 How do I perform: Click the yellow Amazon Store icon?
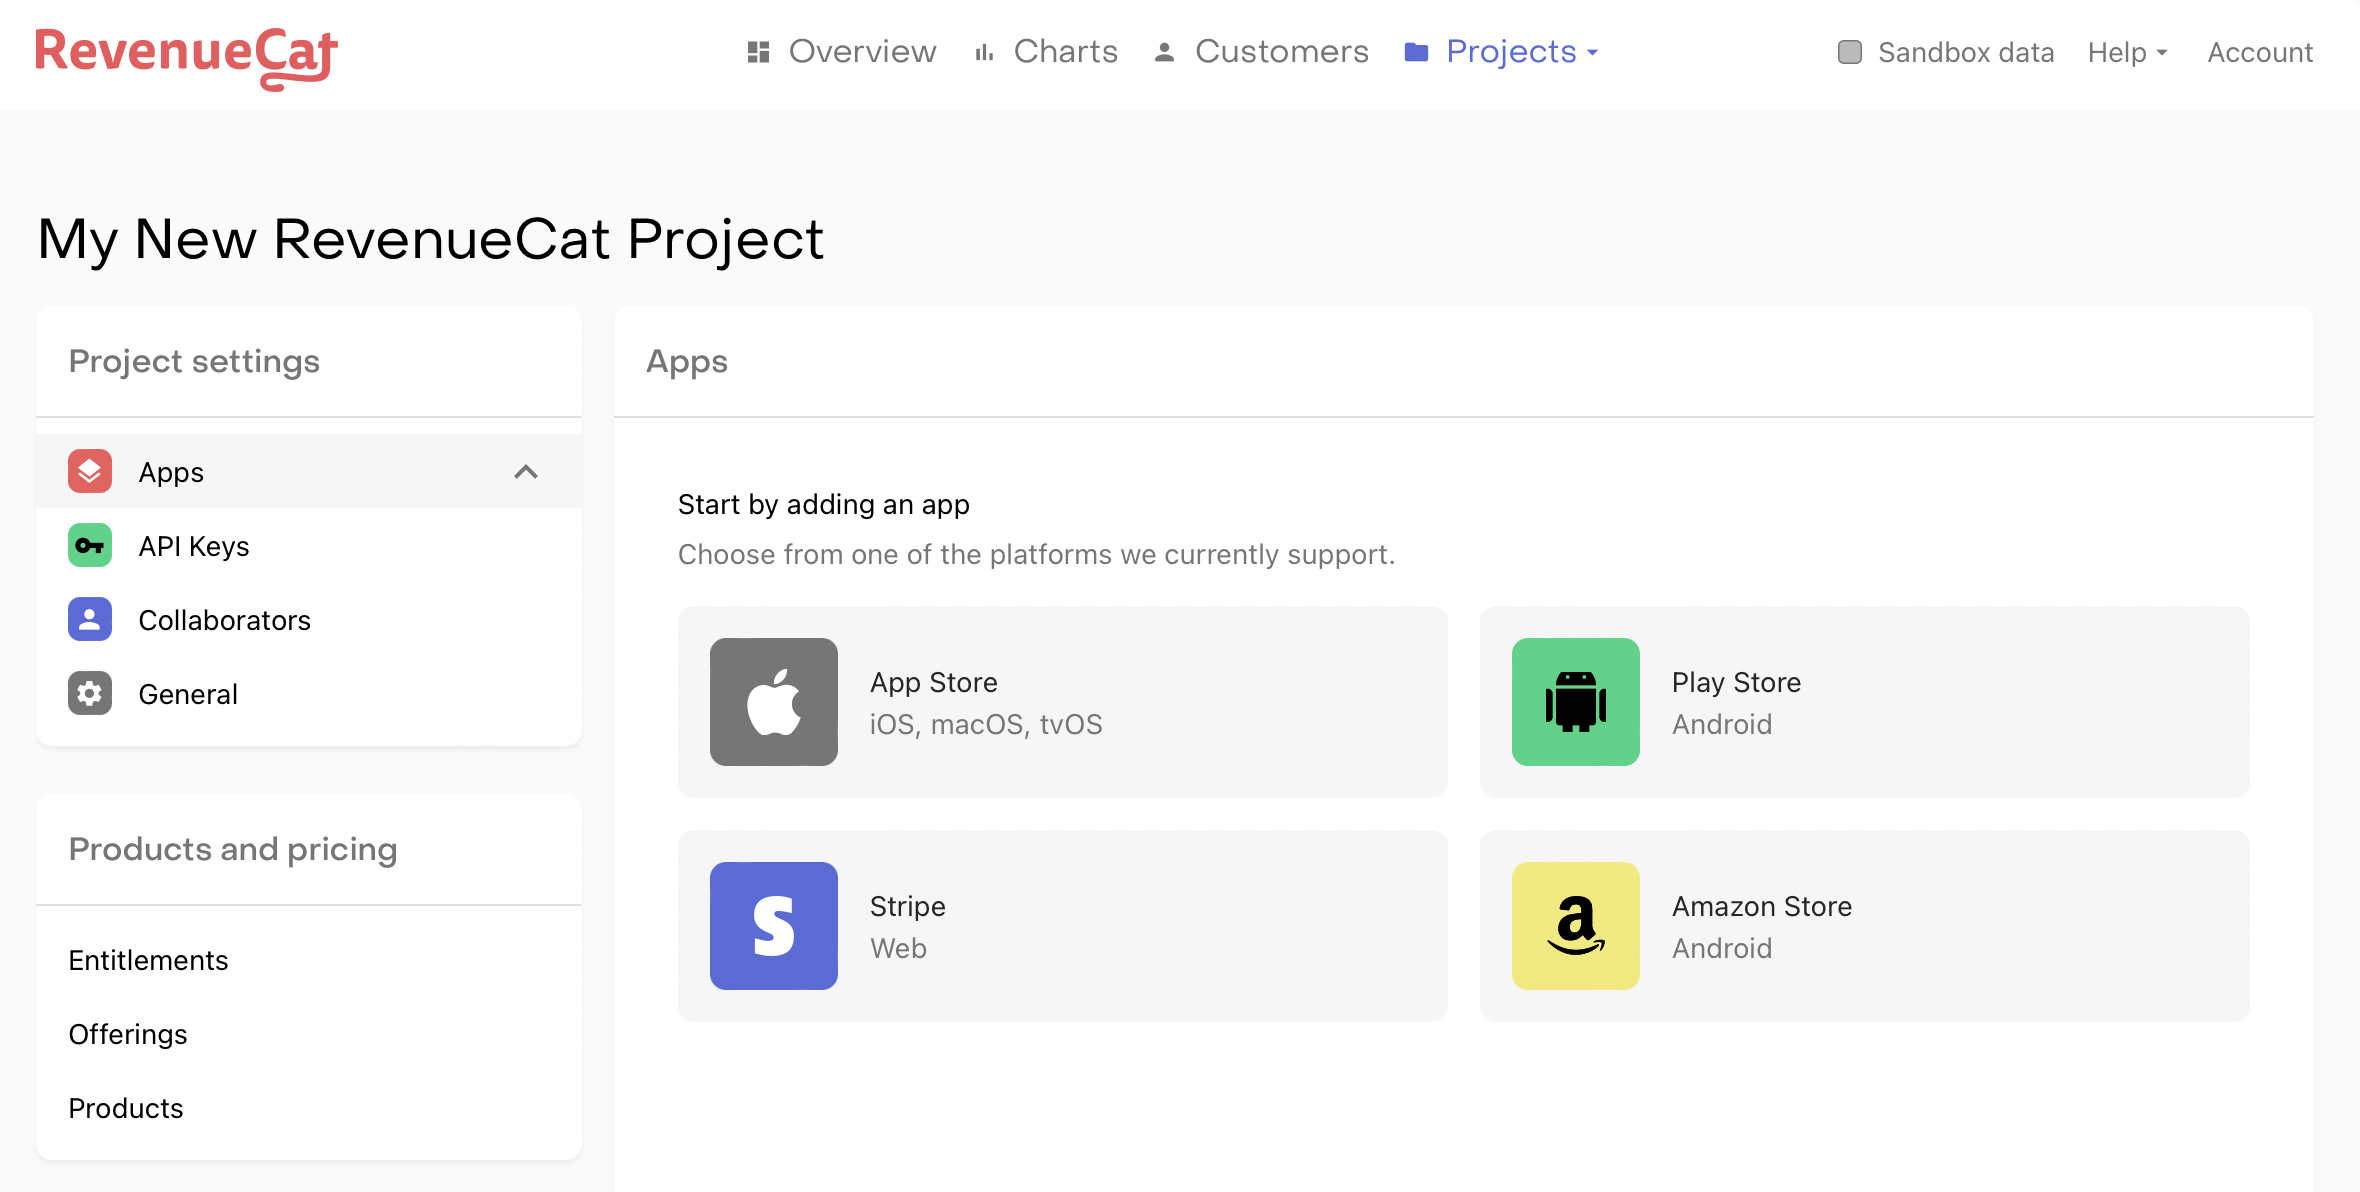(x=1575, y=926)
